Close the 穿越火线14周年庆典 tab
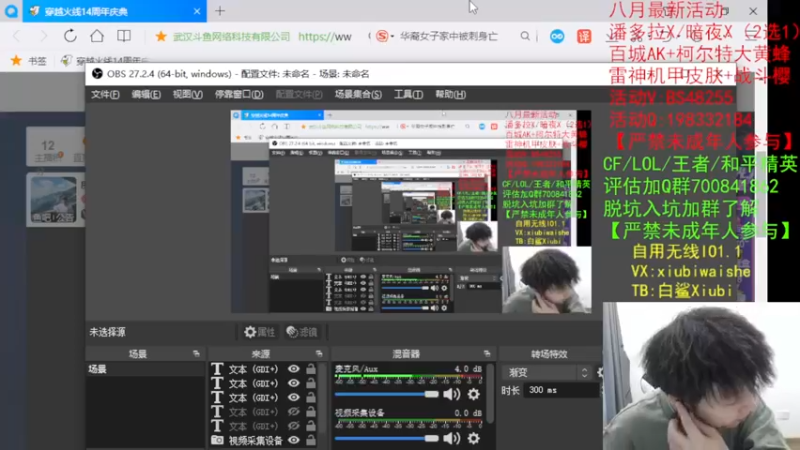 pyautogui.click(x=197, y=11)
